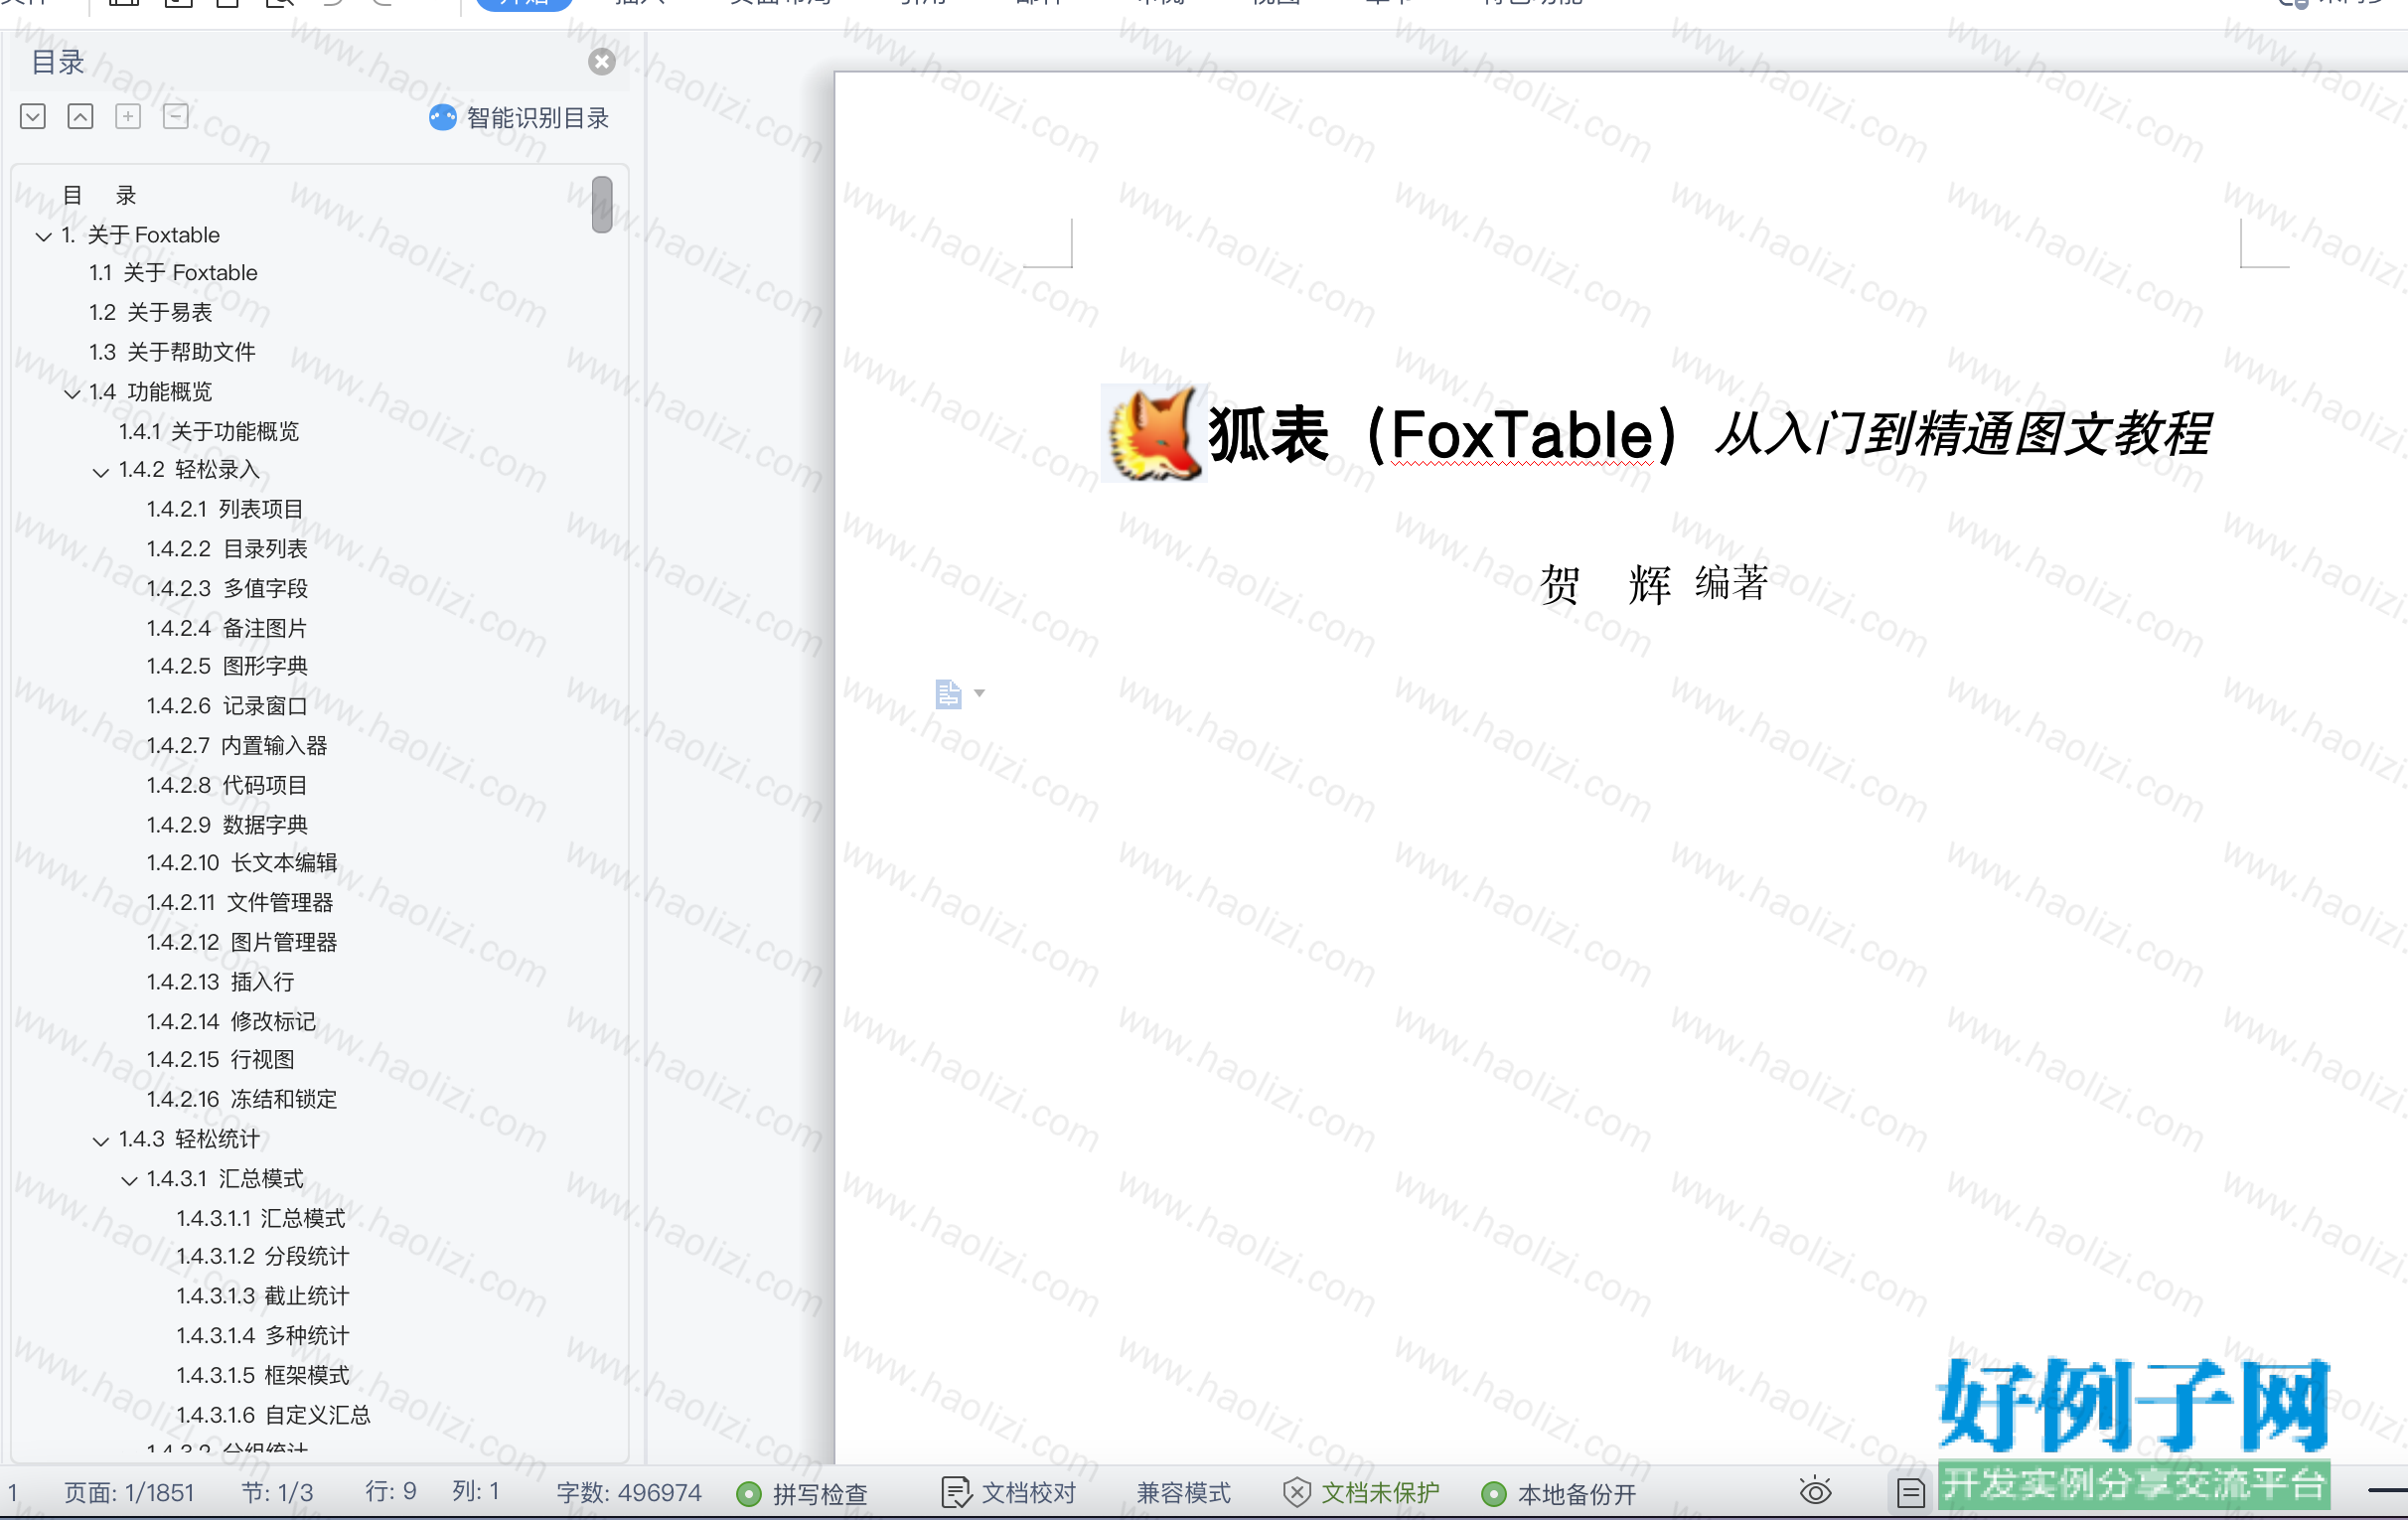Click the minus box icon in 目录 toolbar
This screenshot has width=2408, height=1520.
coord(176,117)
